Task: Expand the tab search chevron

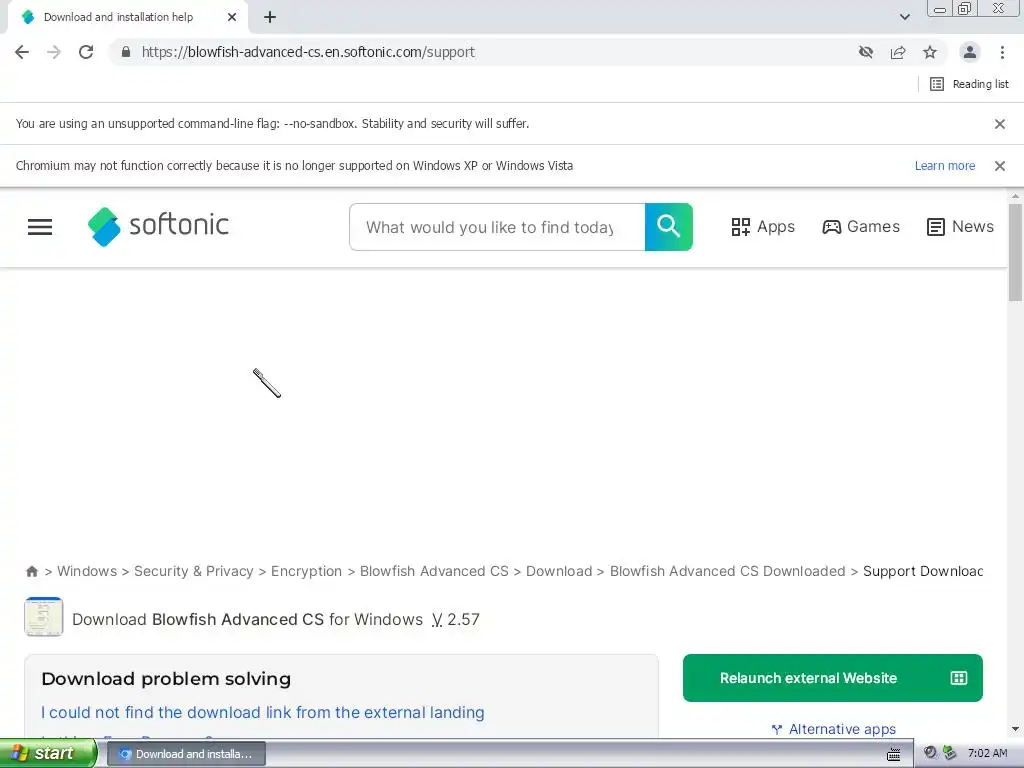Action: 904,17
